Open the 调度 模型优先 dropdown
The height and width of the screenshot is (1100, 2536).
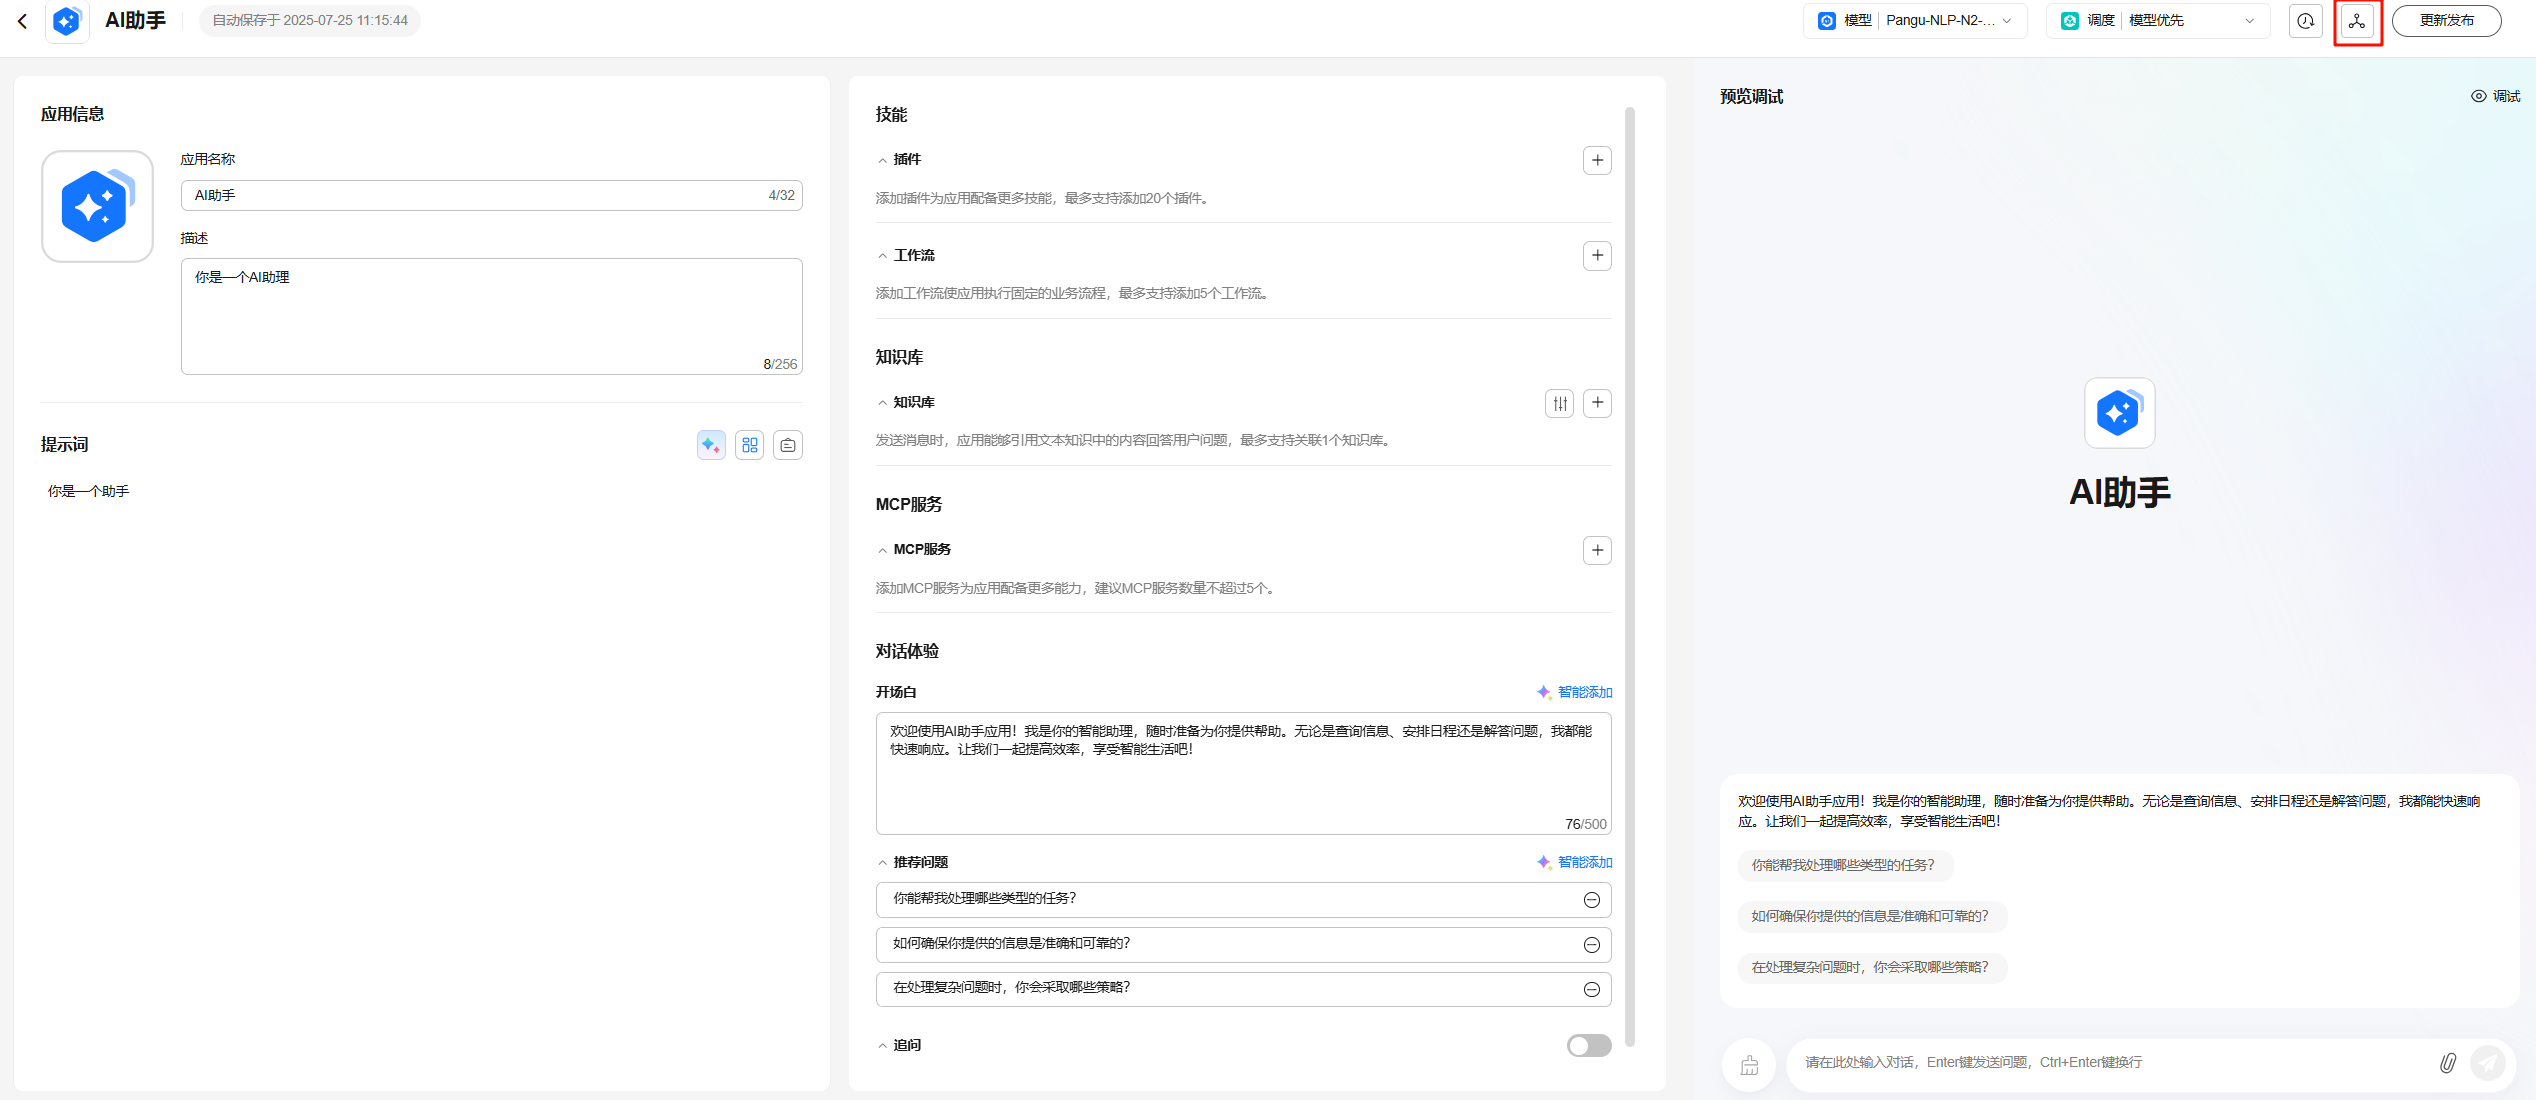(2157, 21)
